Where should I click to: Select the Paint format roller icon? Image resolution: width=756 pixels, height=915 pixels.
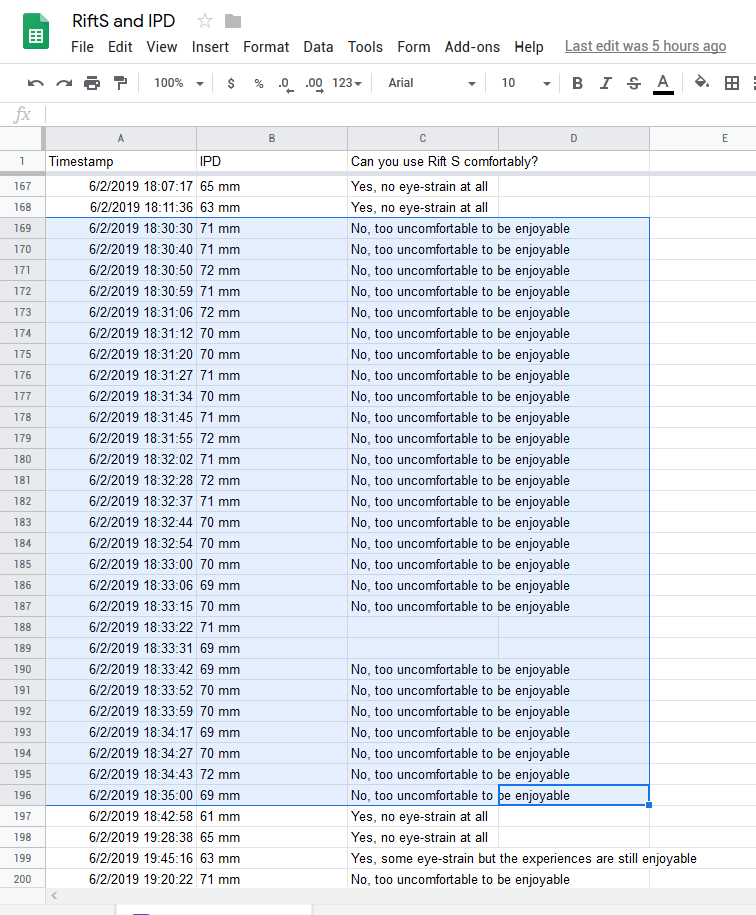pos(120,83)
